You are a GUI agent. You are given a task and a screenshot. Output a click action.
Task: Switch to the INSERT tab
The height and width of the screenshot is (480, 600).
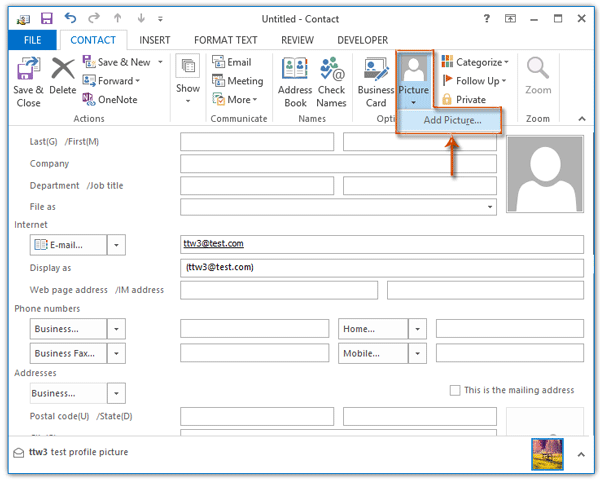click(x=155, y=40)
